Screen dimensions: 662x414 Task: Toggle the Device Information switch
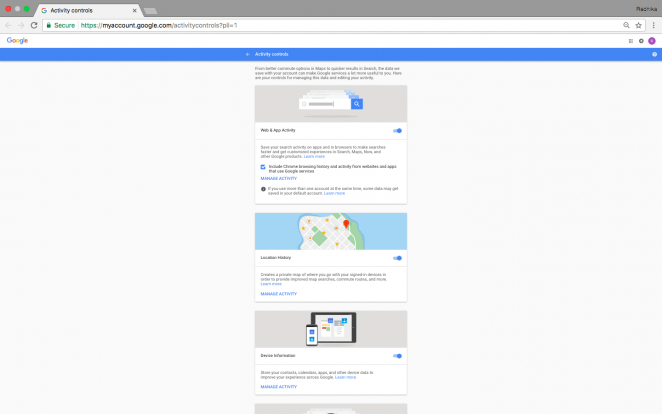[397, 356]
